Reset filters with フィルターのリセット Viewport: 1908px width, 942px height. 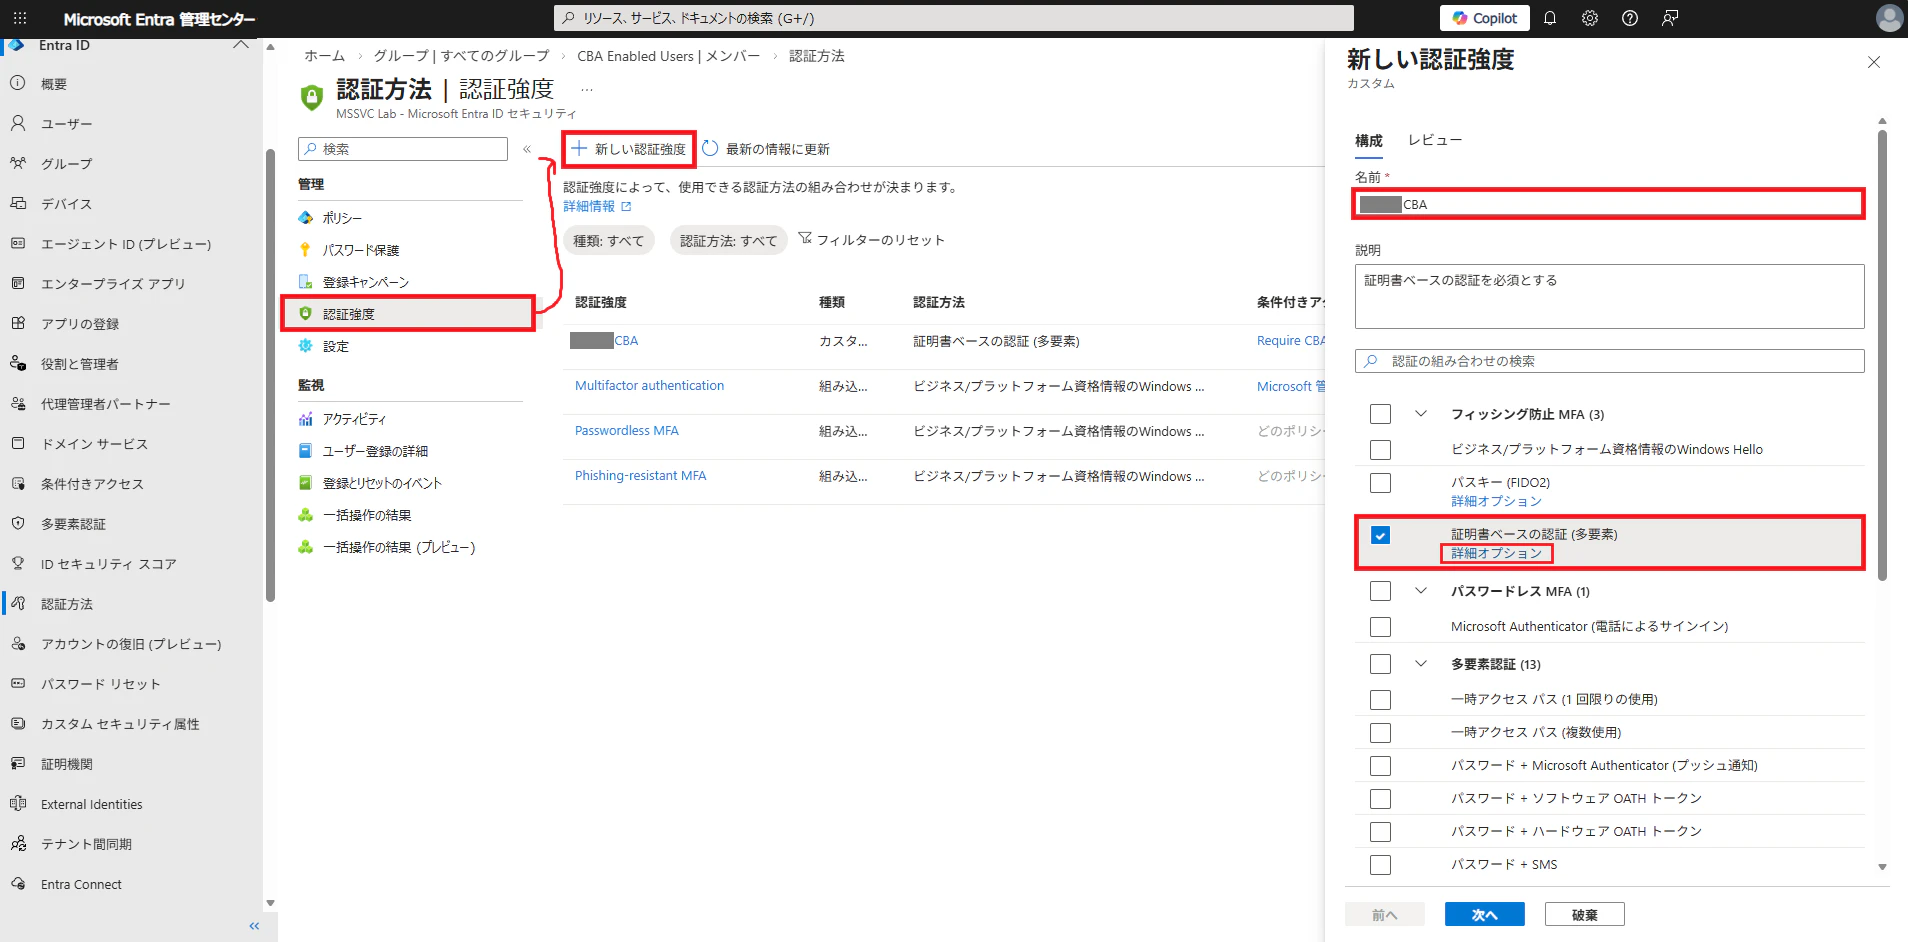872,240
